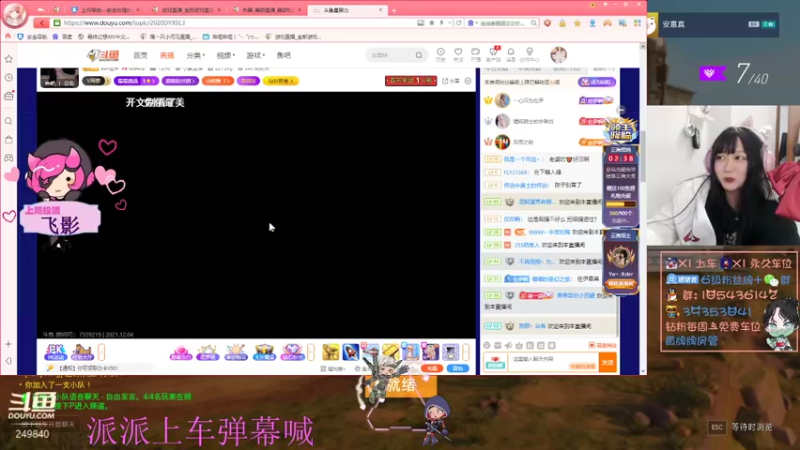This screenshot has height=450, width=800.
Task: Click chat username 我是一个吊丝
Action: 521,159
